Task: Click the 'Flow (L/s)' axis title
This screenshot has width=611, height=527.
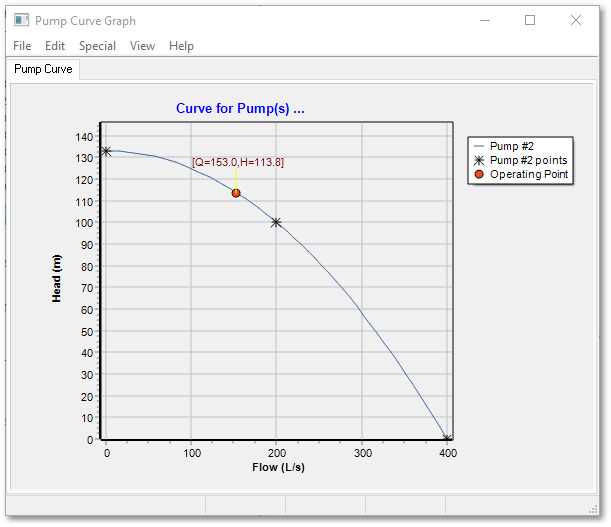Action: (x=278, y=467)
